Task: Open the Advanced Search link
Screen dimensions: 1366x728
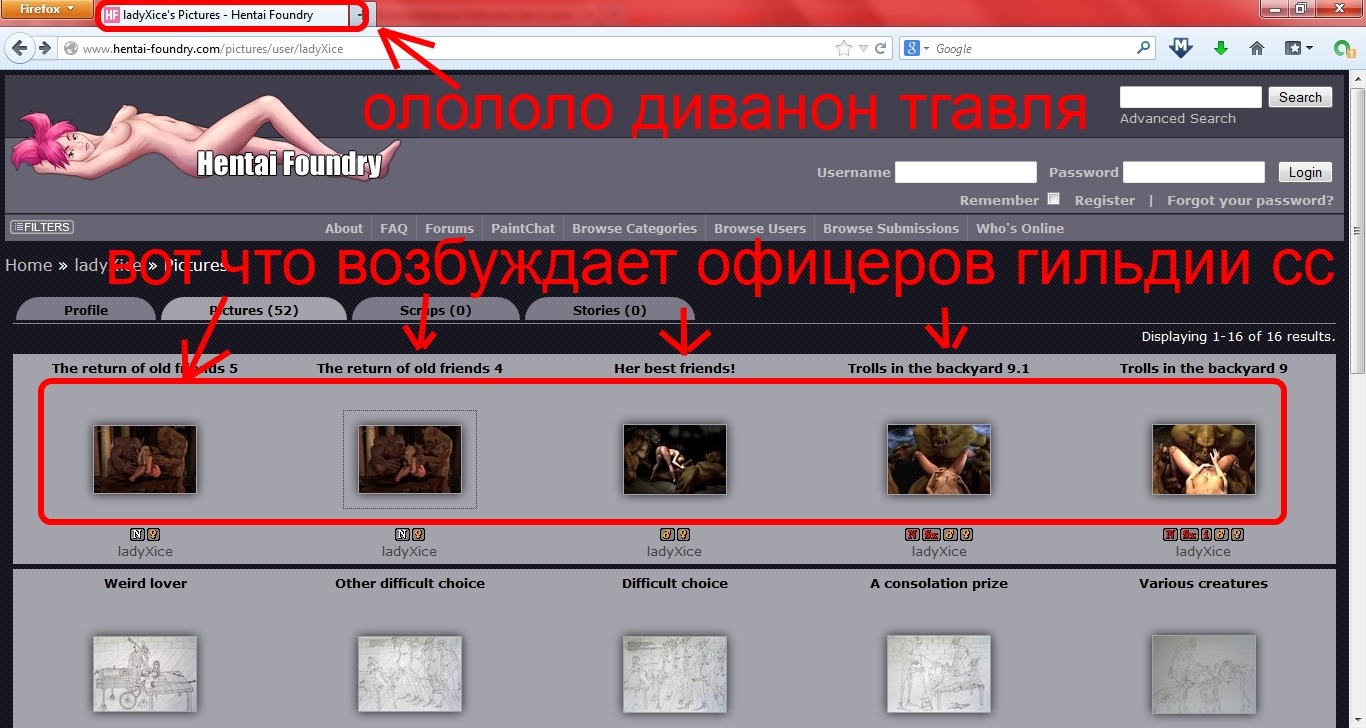Action: [x=1177, y=118]
